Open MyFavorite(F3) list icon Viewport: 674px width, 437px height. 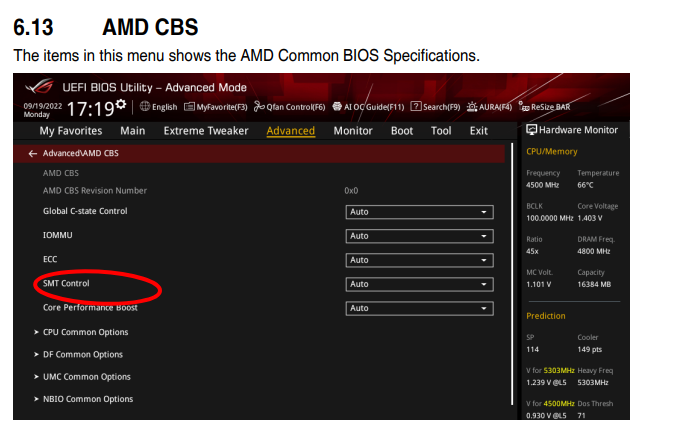[189, 107]
